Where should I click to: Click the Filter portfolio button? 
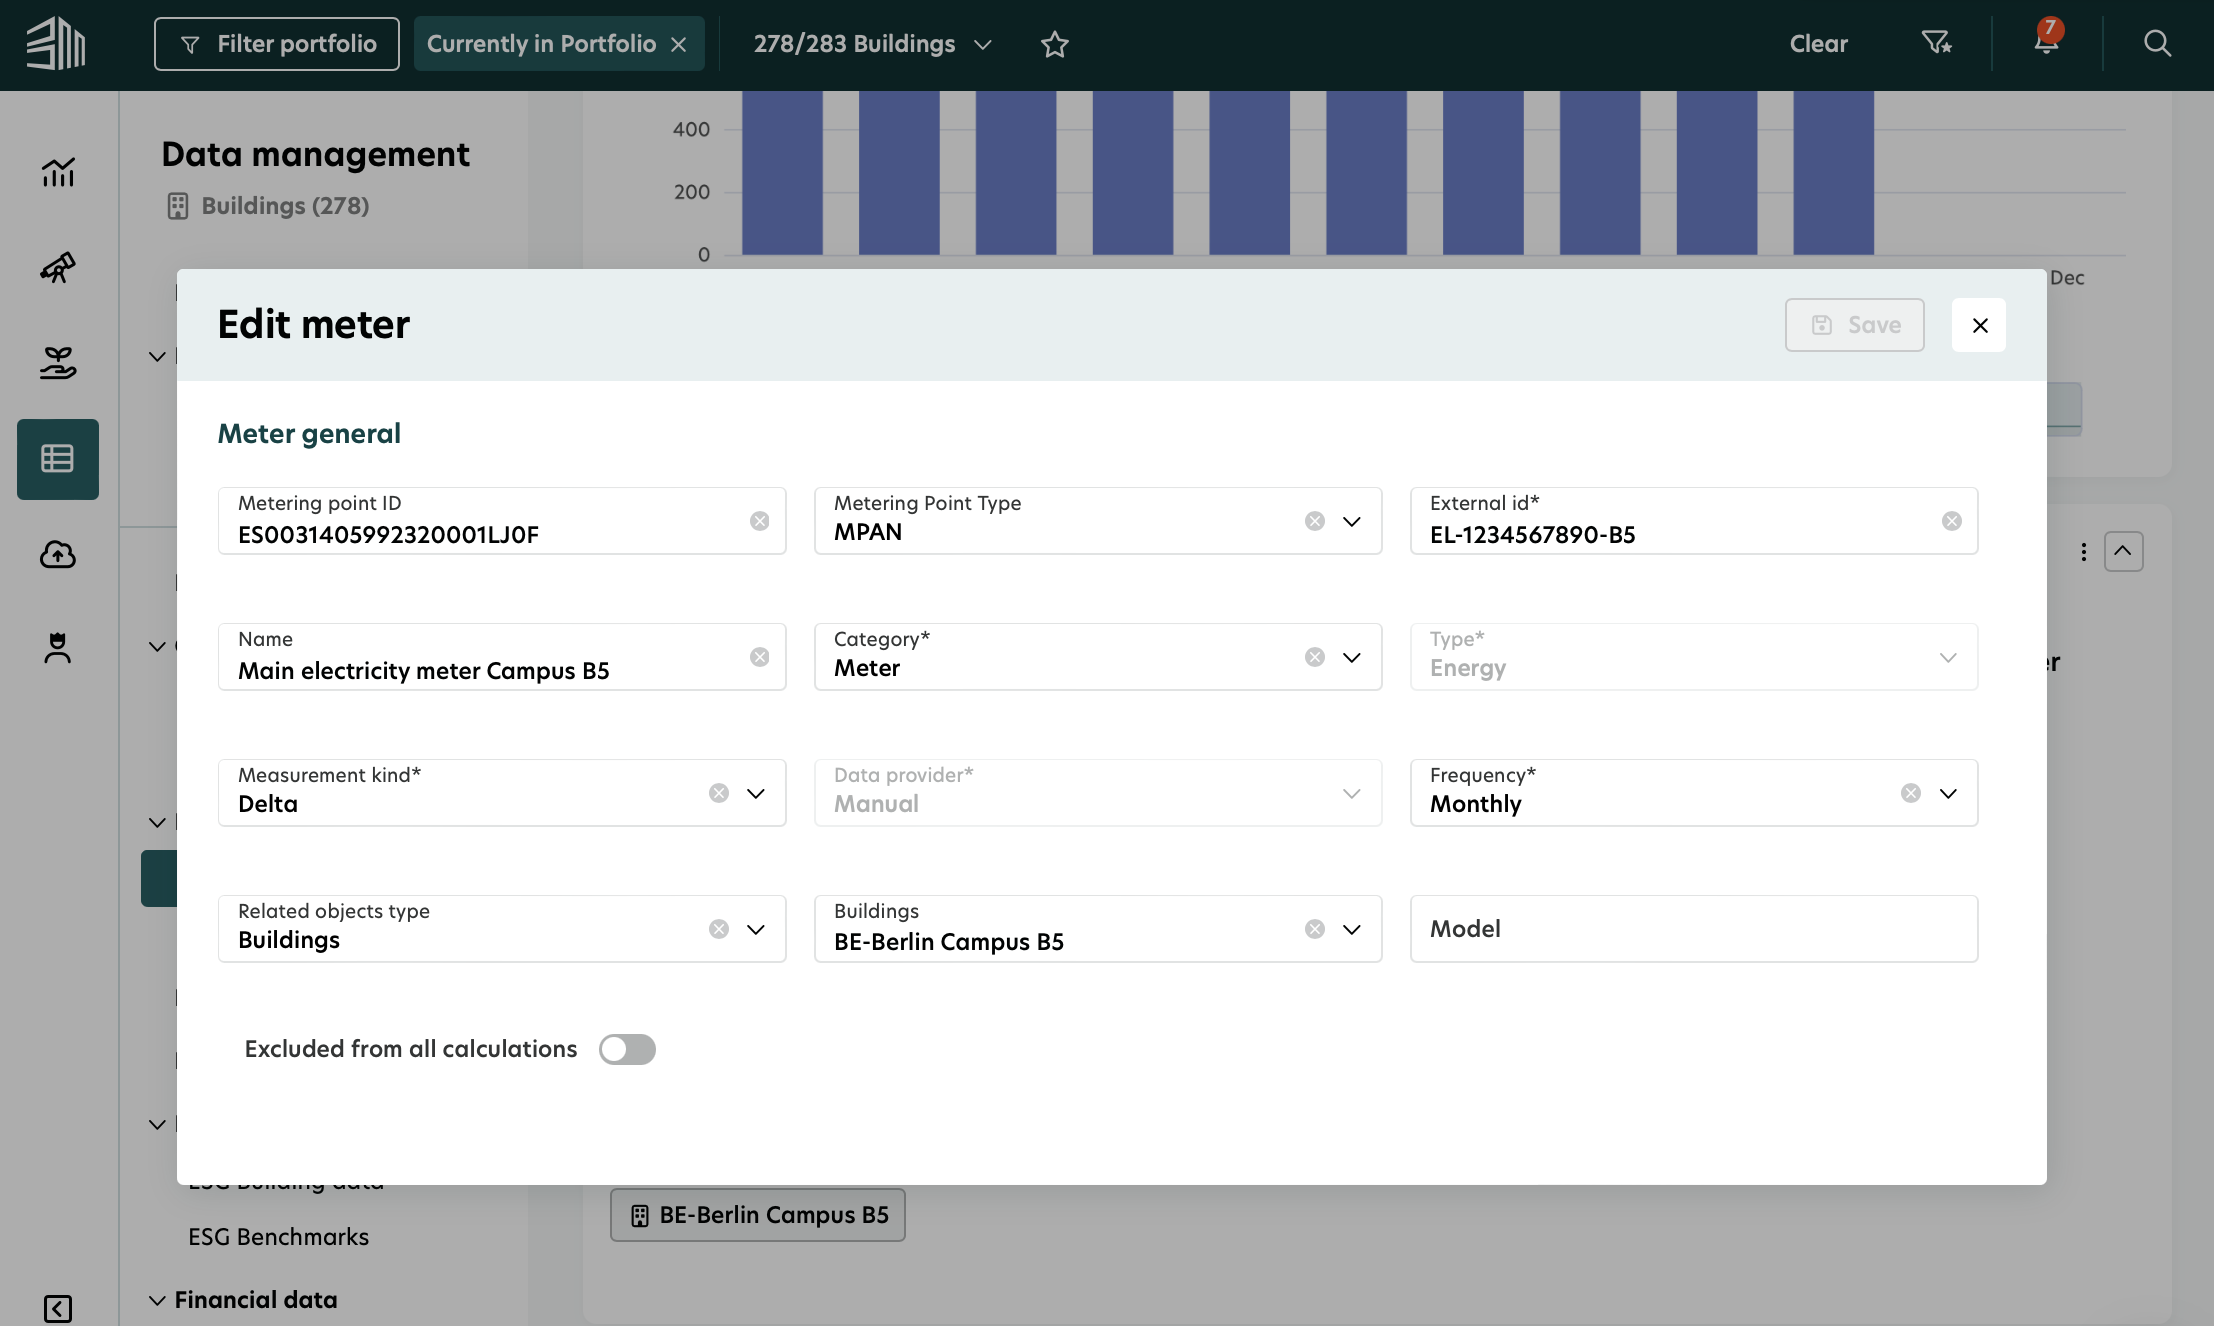tap(277, 44)
